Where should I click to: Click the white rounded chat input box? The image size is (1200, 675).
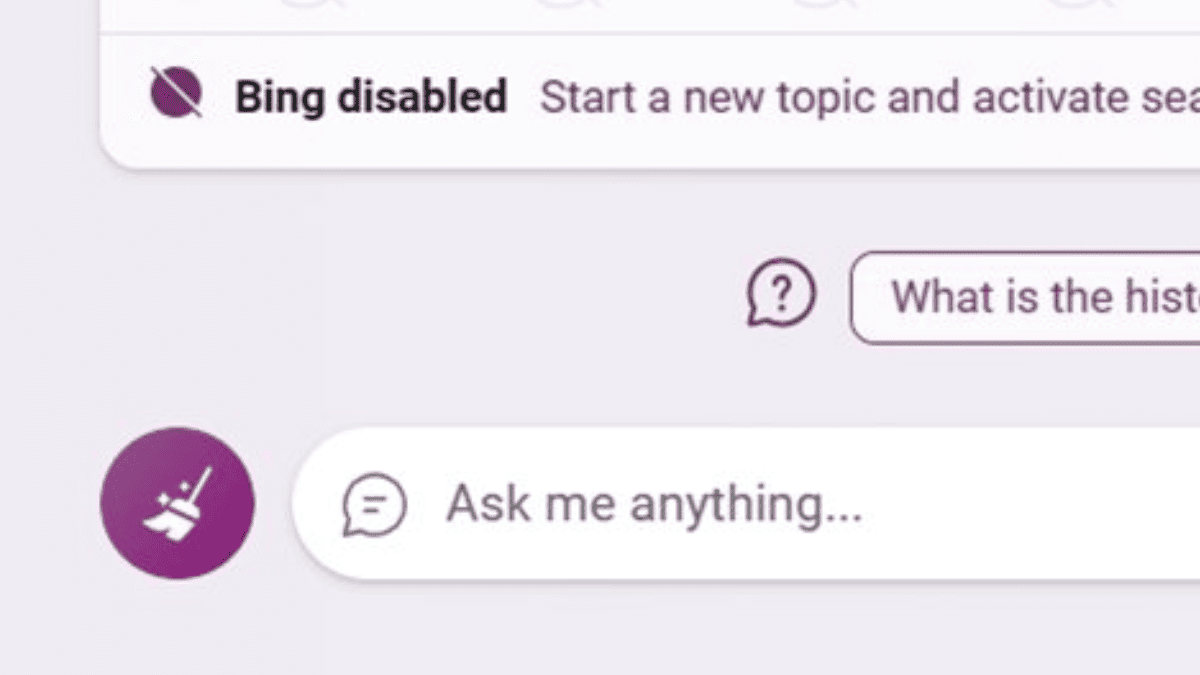[746, 503]
